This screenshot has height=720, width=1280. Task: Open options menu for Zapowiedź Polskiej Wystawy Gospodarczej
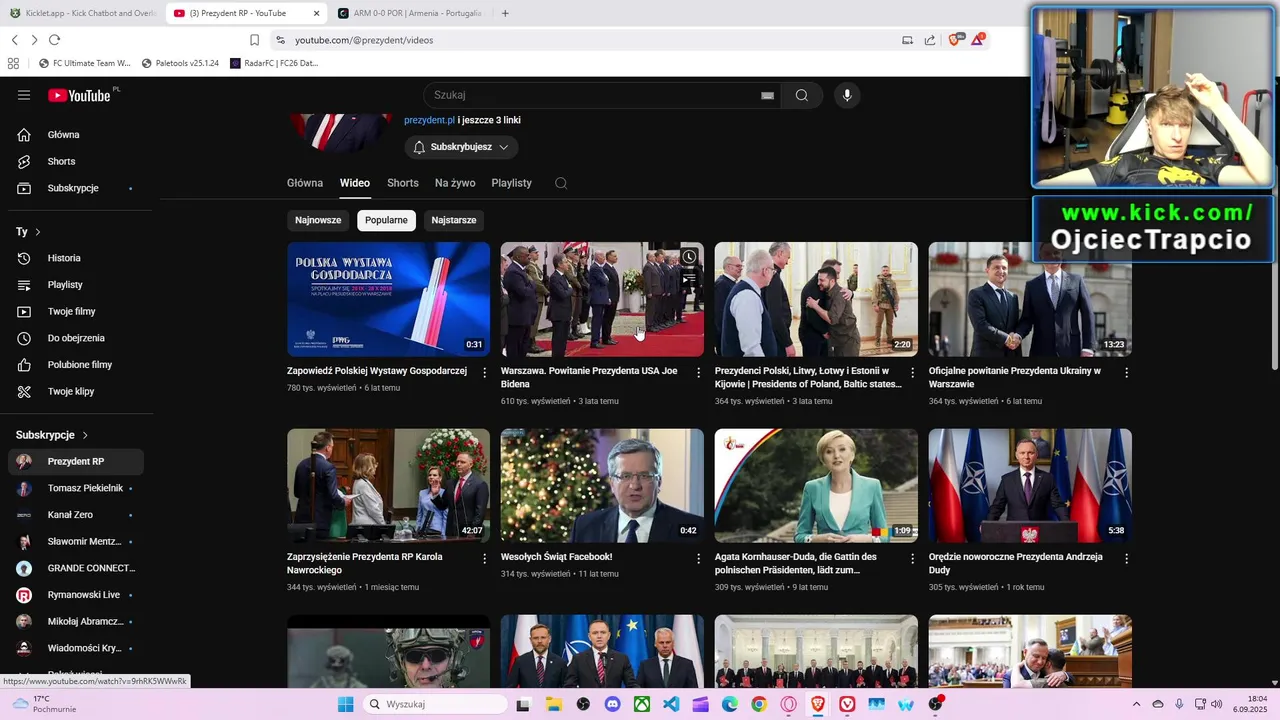(x=485, y=372)
